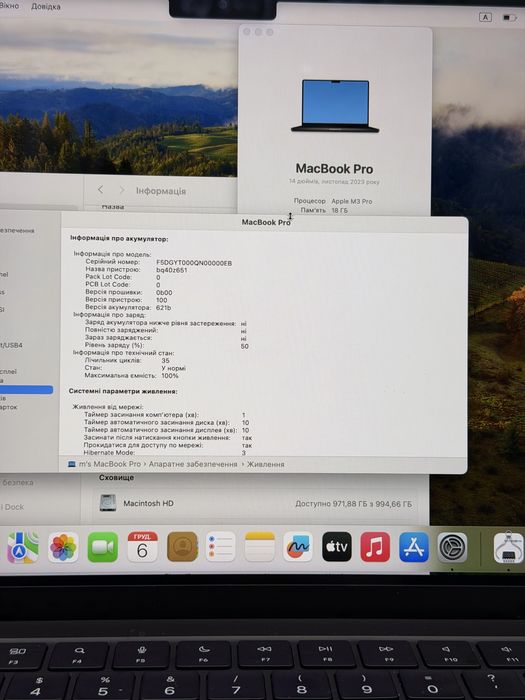
Task: Select highlighted Живлення item in sidebar
Action: coord(26,390)
